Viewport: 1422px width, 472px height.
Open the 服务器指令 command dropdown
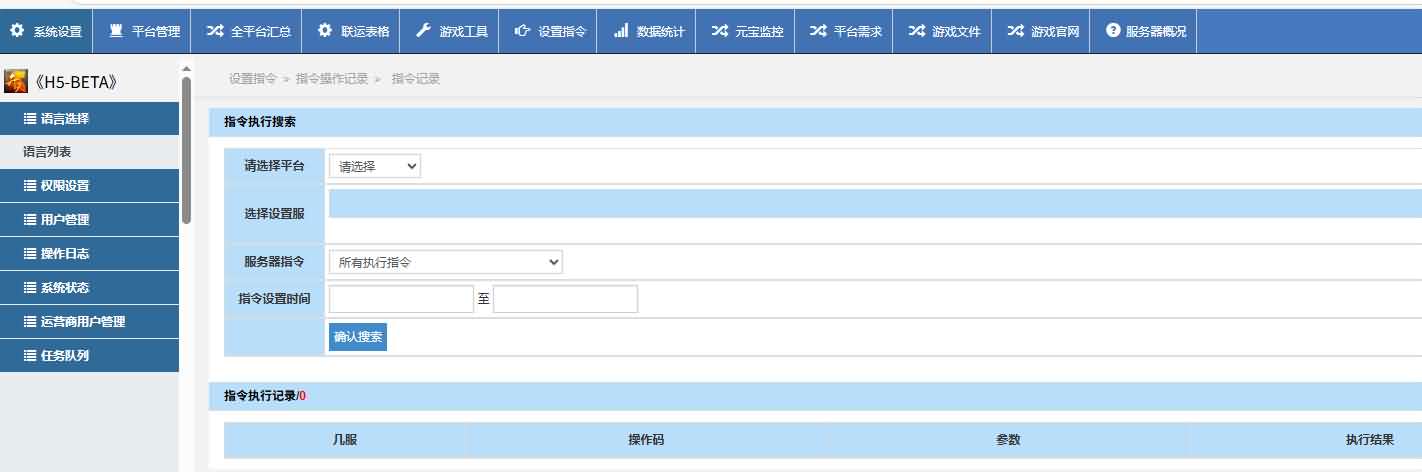coord(445,262)
